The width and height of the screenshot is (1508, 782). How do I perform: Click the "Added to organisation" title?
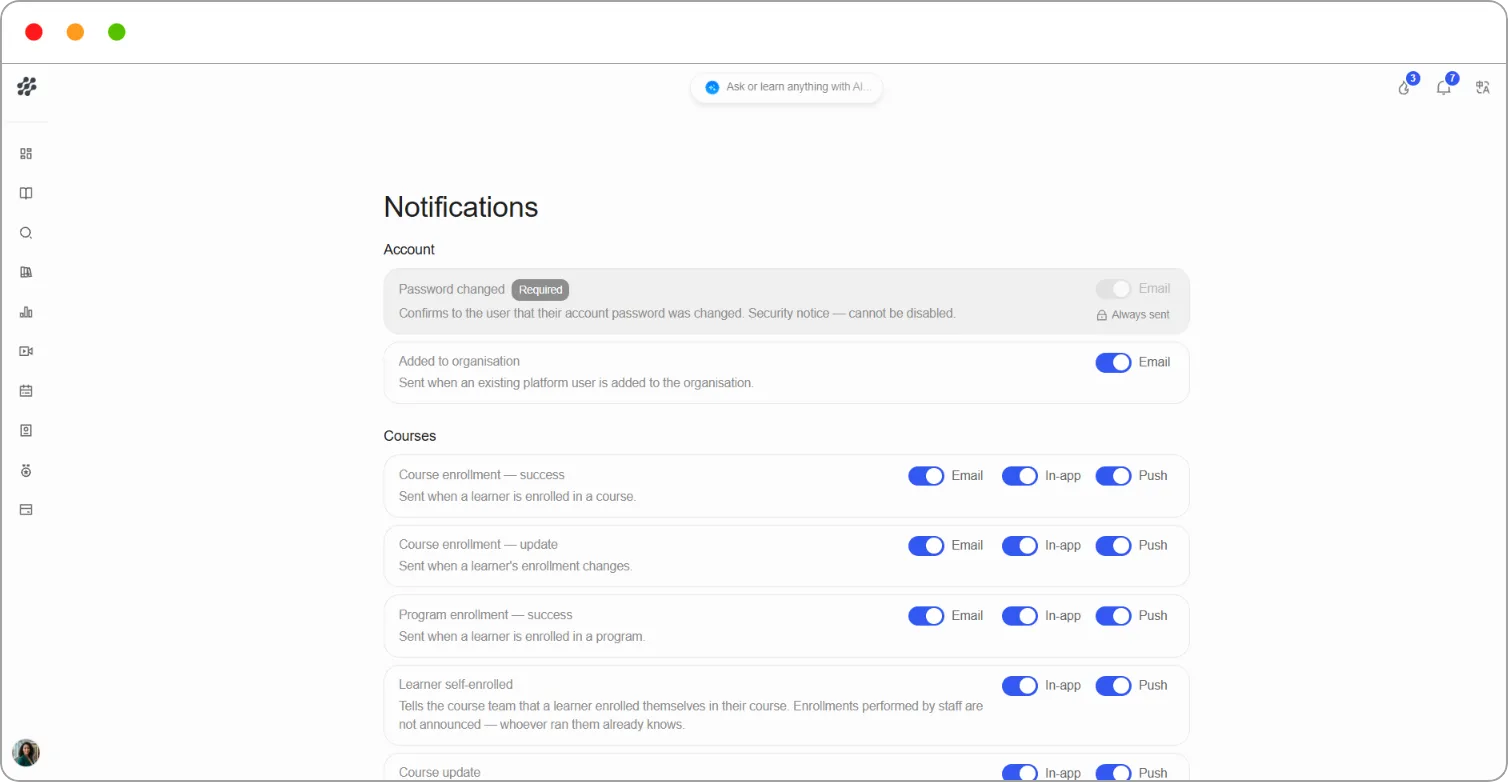point(459,361)
